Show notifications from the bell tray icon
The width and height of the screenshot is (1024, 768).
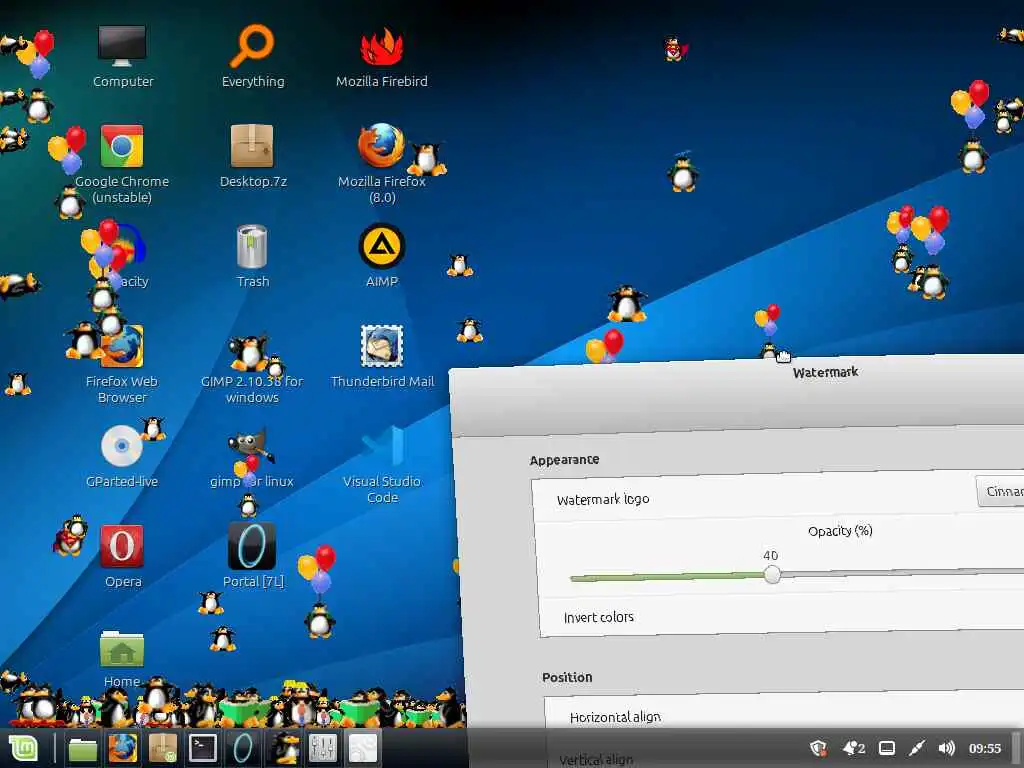pyautogui.click(x=854, y=748)
